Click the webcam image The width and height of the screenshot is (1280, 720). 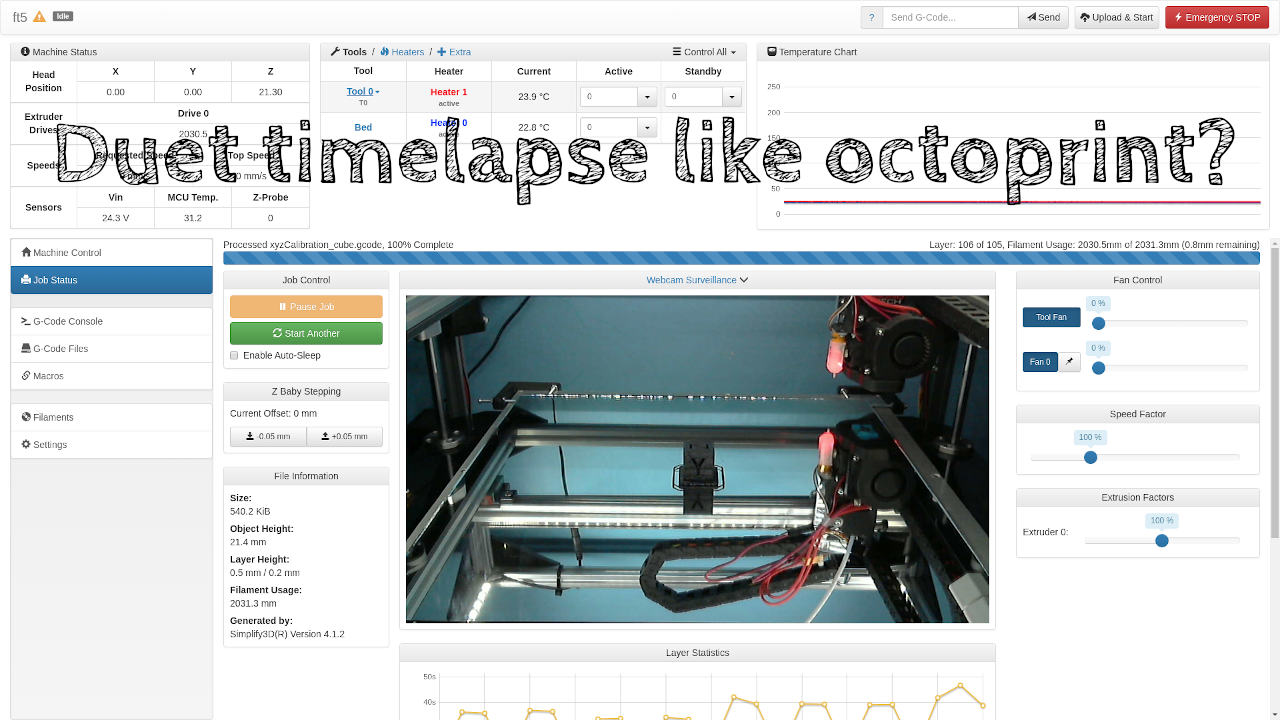click(x=697, y=459)
